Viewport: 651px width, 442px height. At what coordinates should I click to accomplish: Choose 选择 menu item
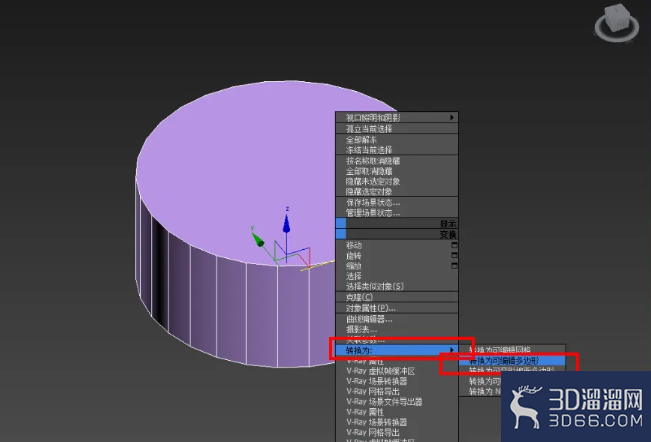397,276
